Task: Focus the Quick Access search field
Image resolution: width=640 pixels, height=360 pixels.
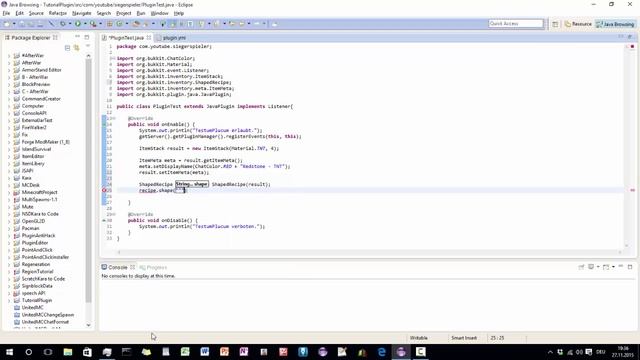Action: (x=516, y=24)
